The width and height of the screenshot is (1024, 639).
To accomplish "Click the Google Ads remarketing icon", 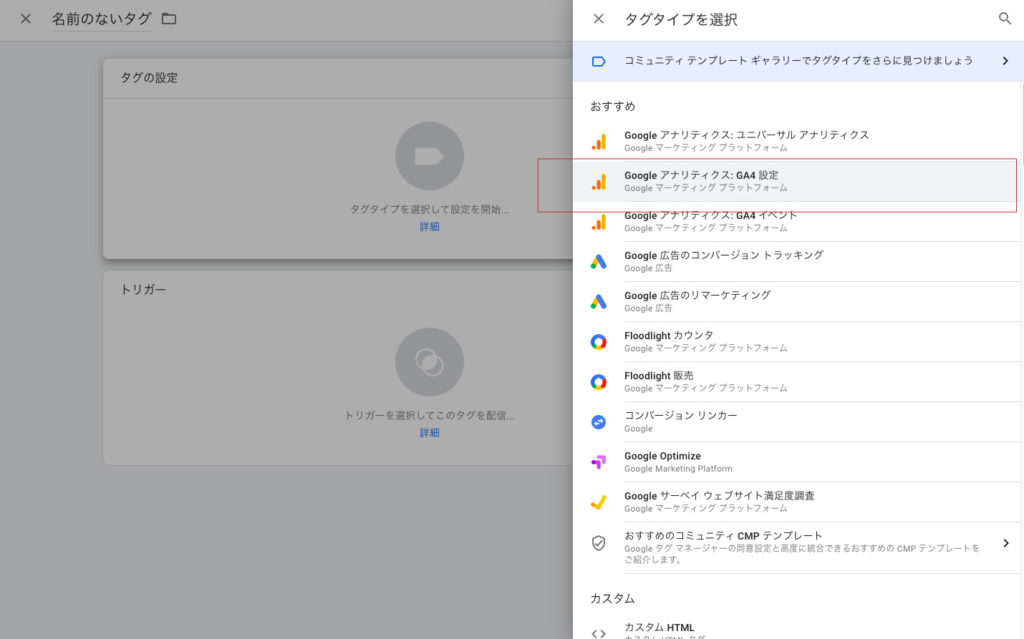I will (x=598, y=302).
